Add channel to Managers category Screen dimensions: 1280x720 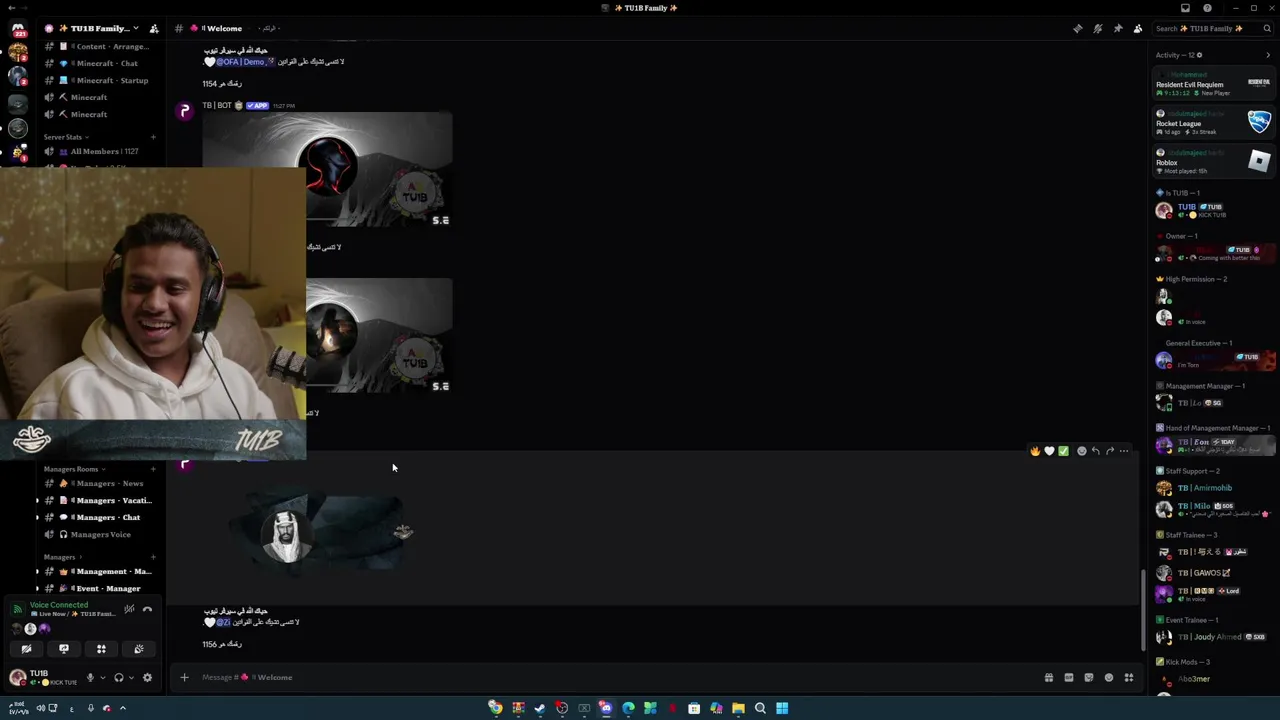click(153, 557)
